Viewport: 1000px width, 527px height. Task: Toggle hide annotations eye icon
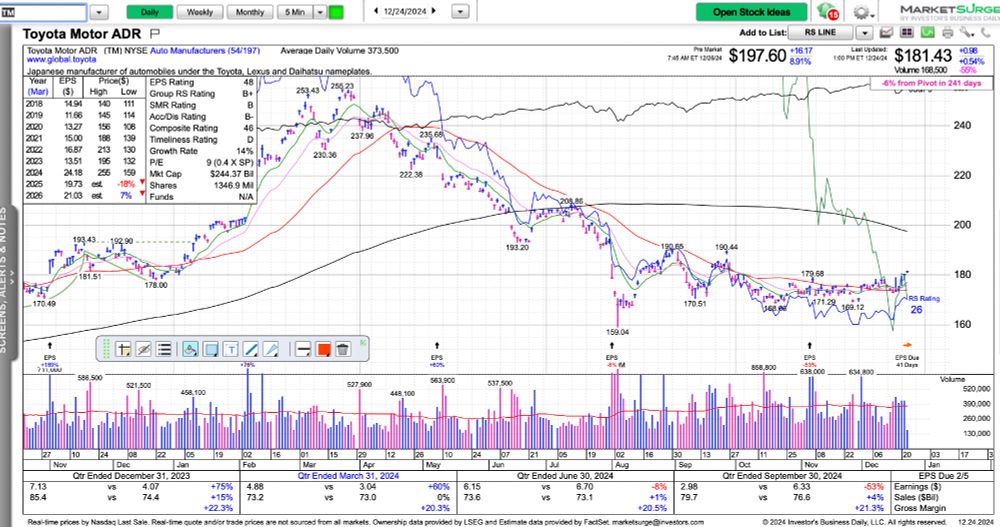point(144,349)
